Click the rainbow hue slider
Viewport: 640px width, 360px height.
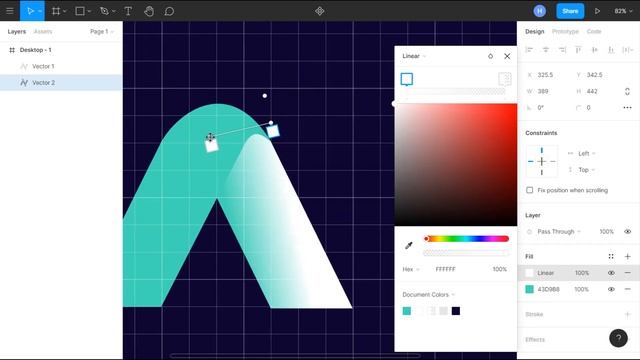[x=466, y=239]
